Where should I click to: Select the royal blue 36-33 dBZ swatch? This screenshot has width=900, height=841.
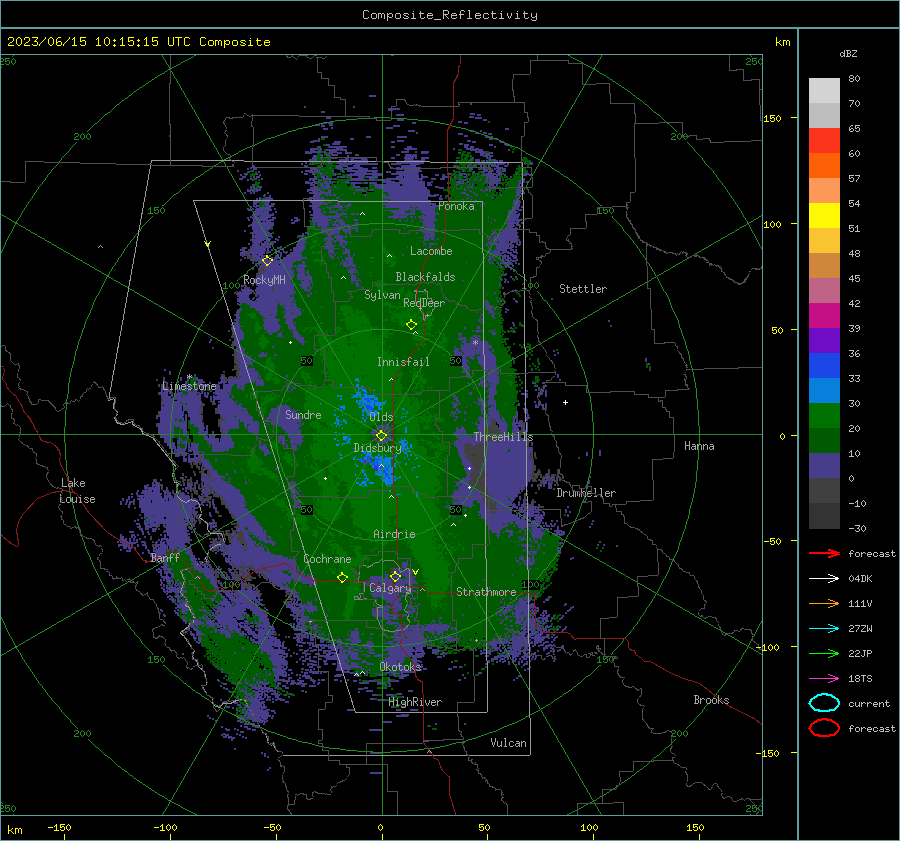pos(824,366)
